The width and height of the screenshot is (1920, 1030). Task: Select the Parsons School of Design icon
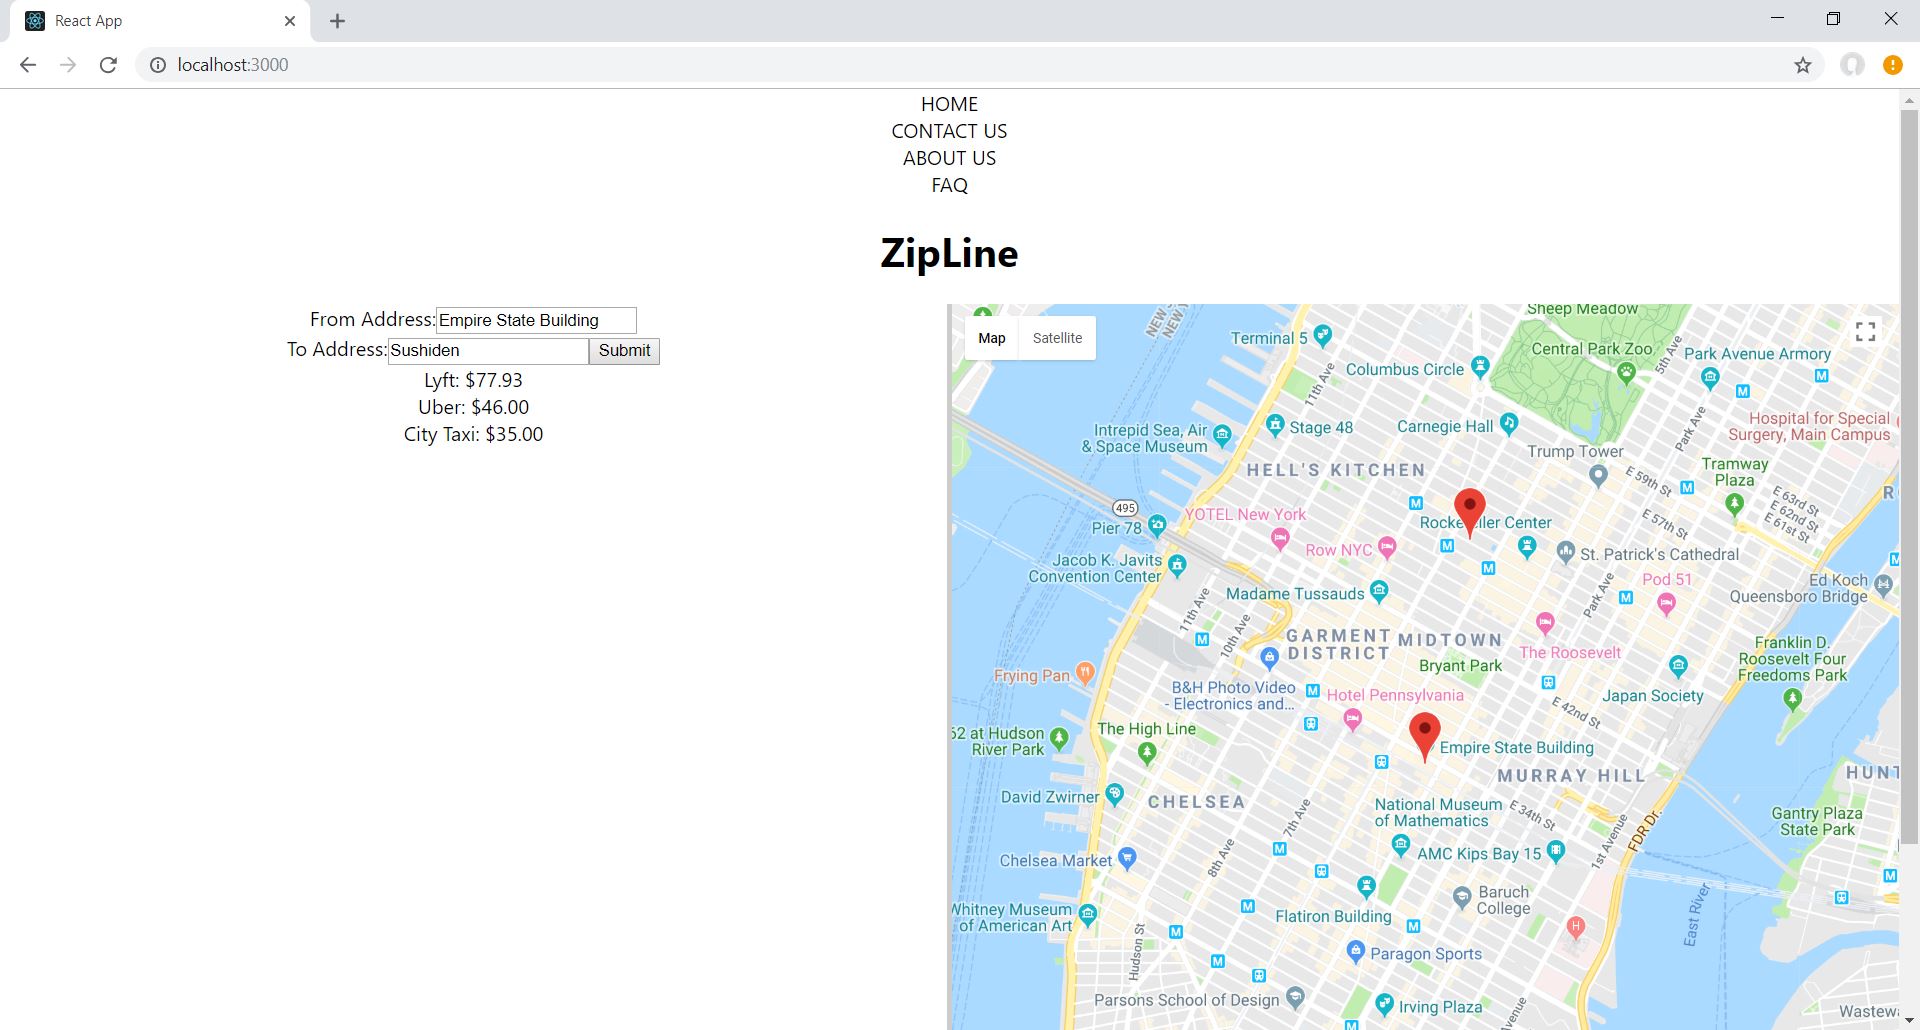click(1296, 997)
